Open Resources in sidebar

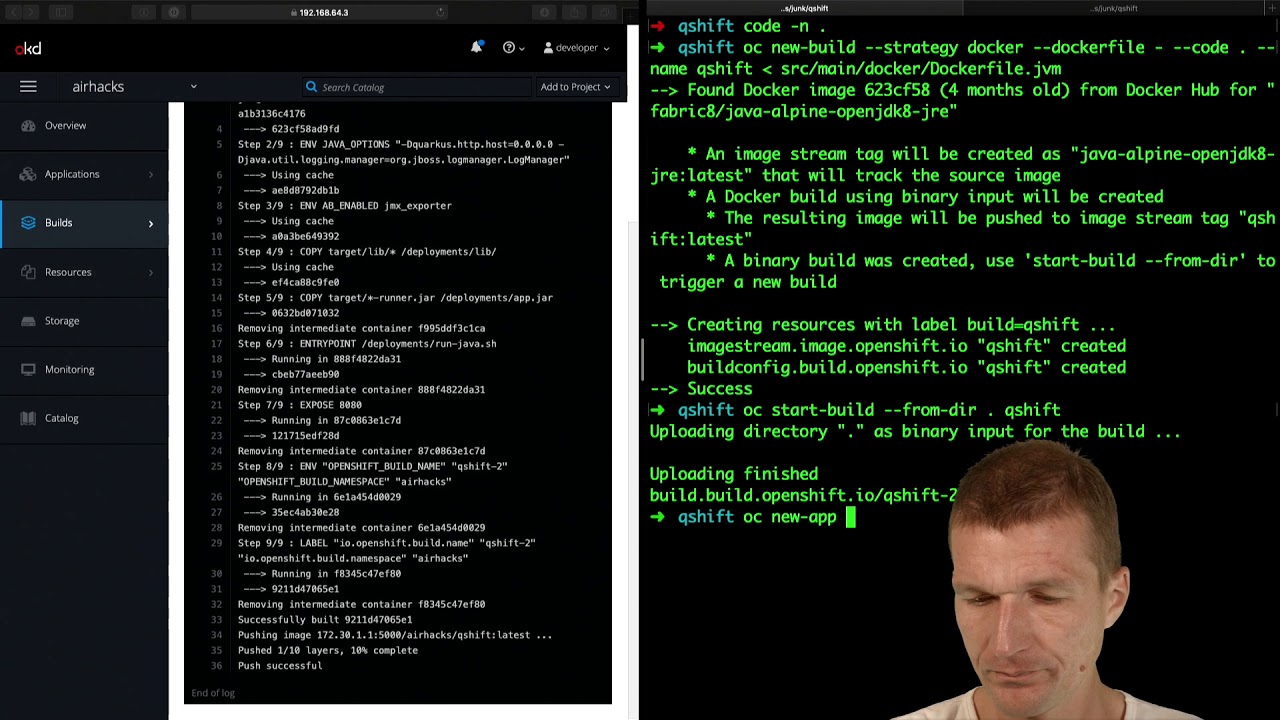point(84,272)
